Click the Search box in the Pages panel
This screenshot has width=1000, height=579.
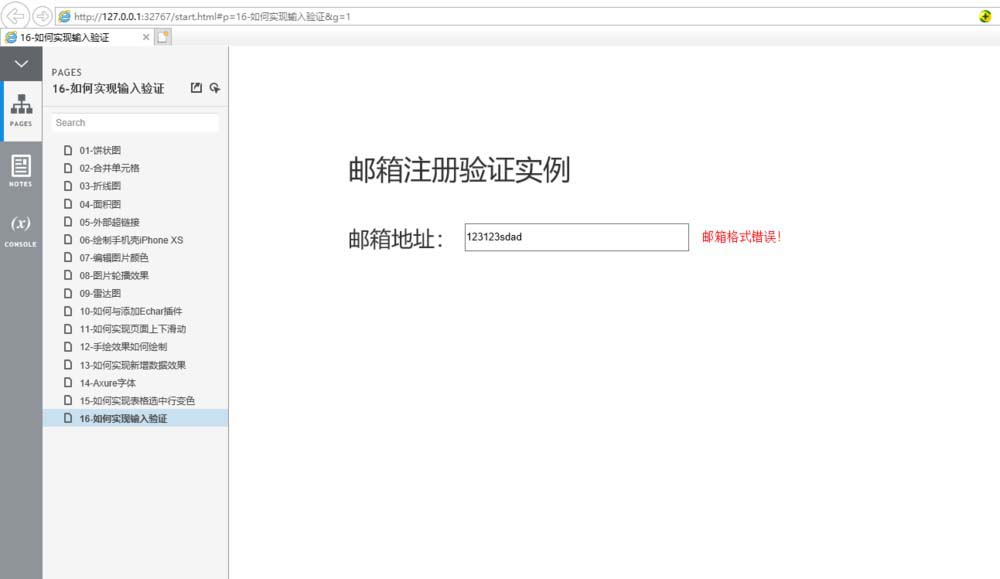click(135, 122)
